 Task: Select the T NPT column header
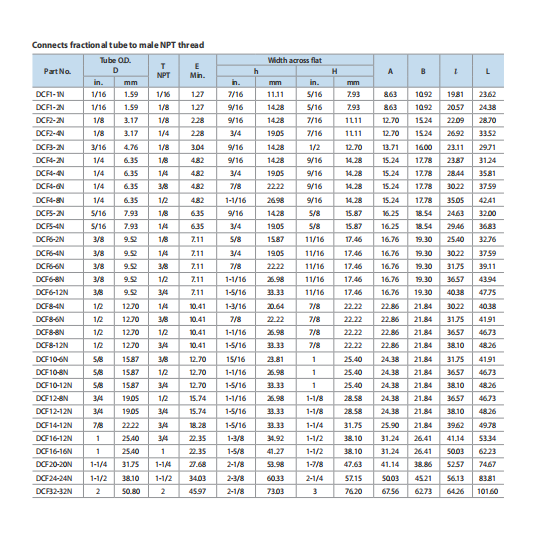click(163, 71)
